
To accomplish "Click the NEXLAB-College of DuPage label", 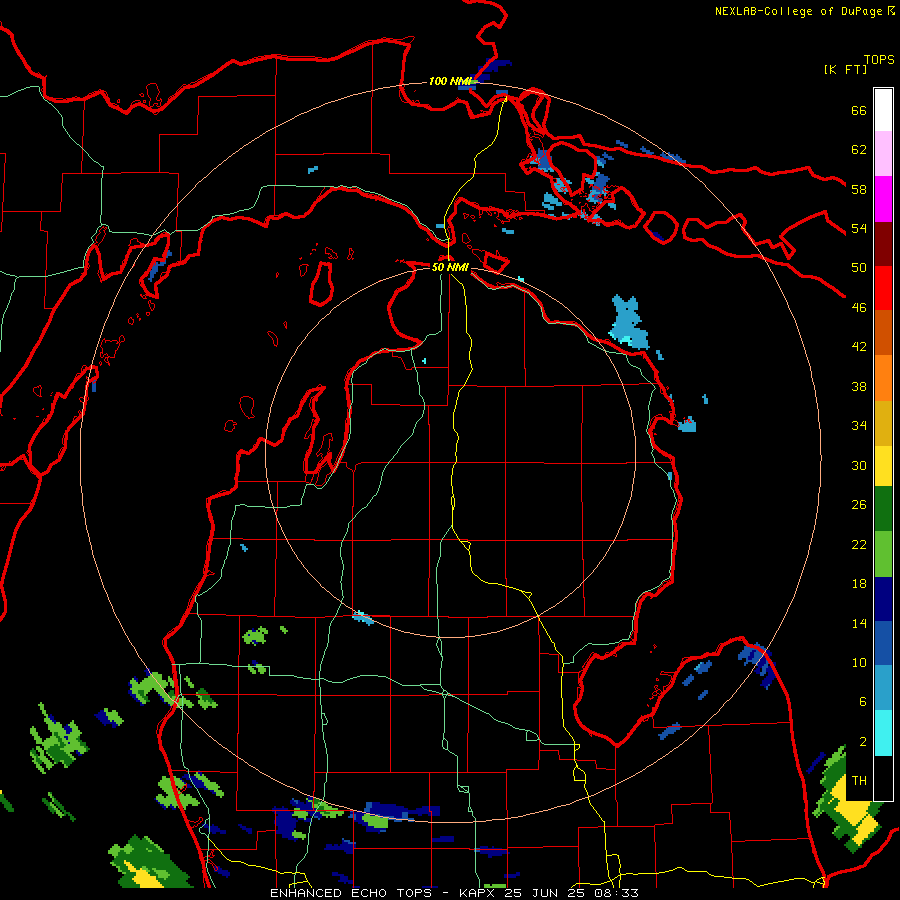I will pos(798,11).
